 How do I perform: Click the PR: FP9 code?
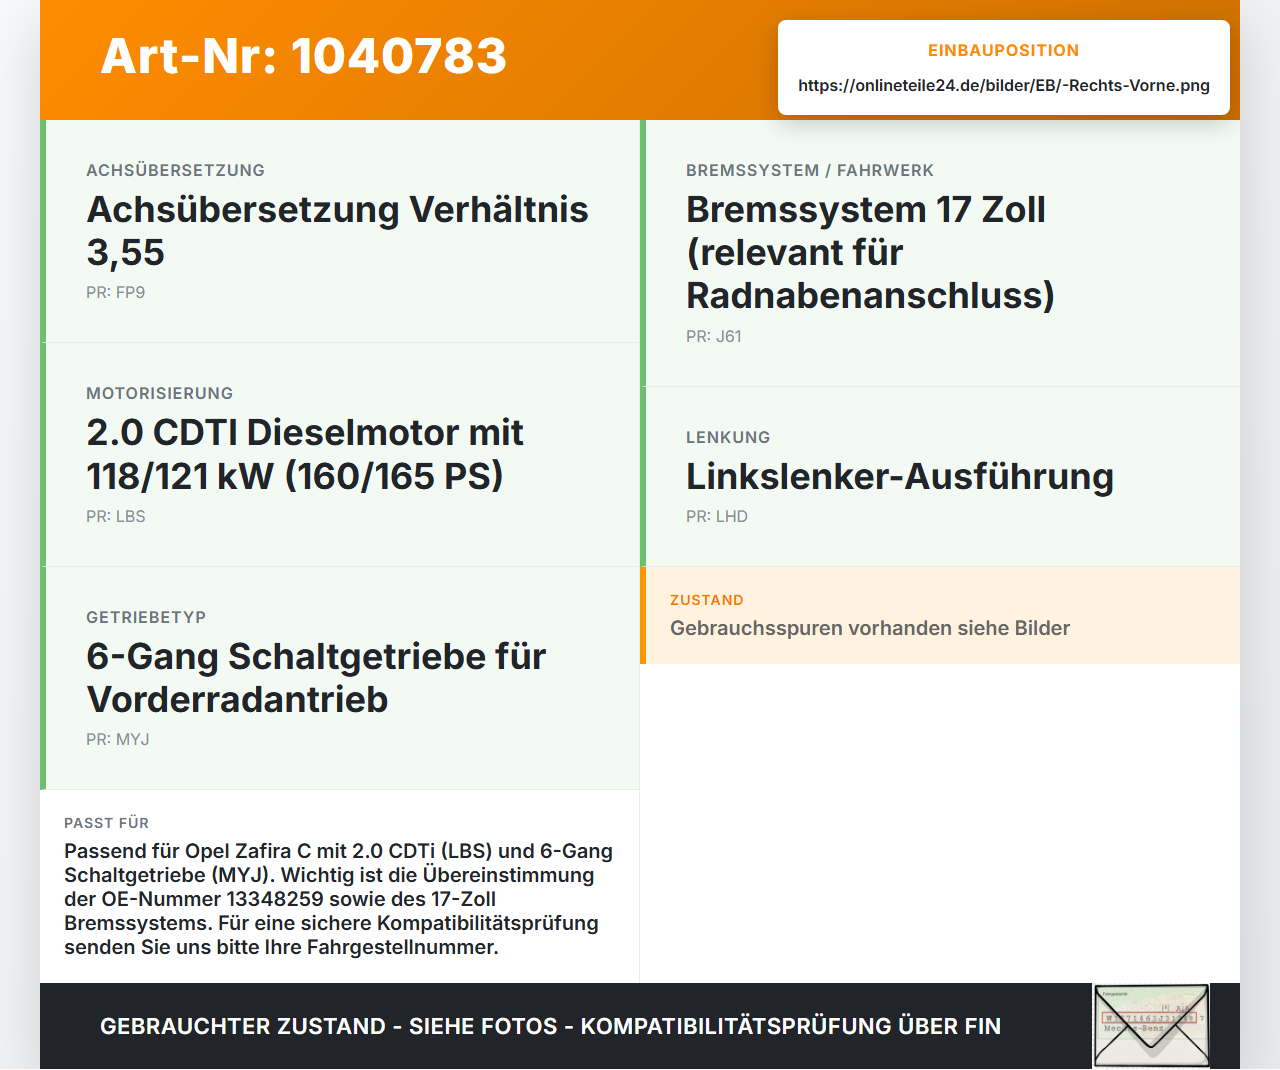[x=115, y=293]
